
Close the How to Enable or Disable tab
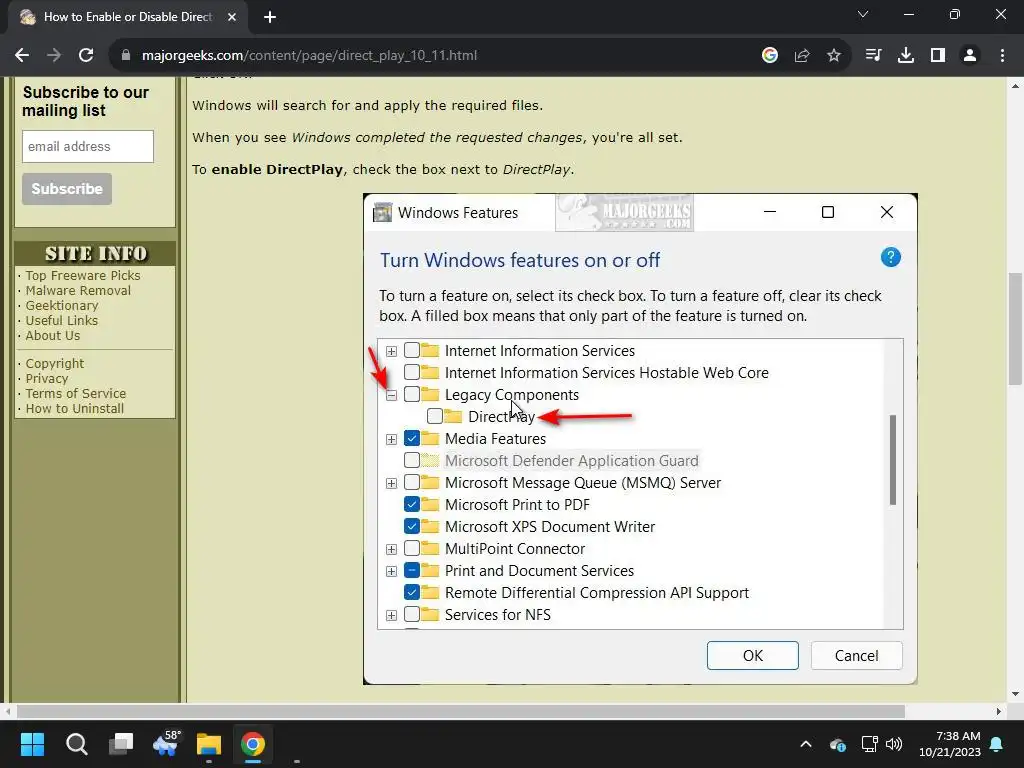[x=232, y=17]
